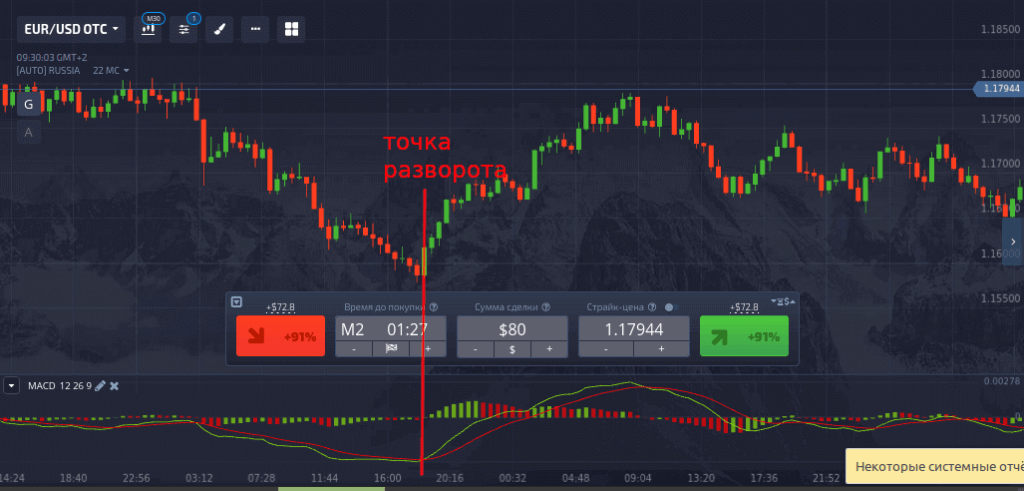Collapse the MACD indicator panel arrow
Screen dimensions: 1024x491
(x=12, y=386)
